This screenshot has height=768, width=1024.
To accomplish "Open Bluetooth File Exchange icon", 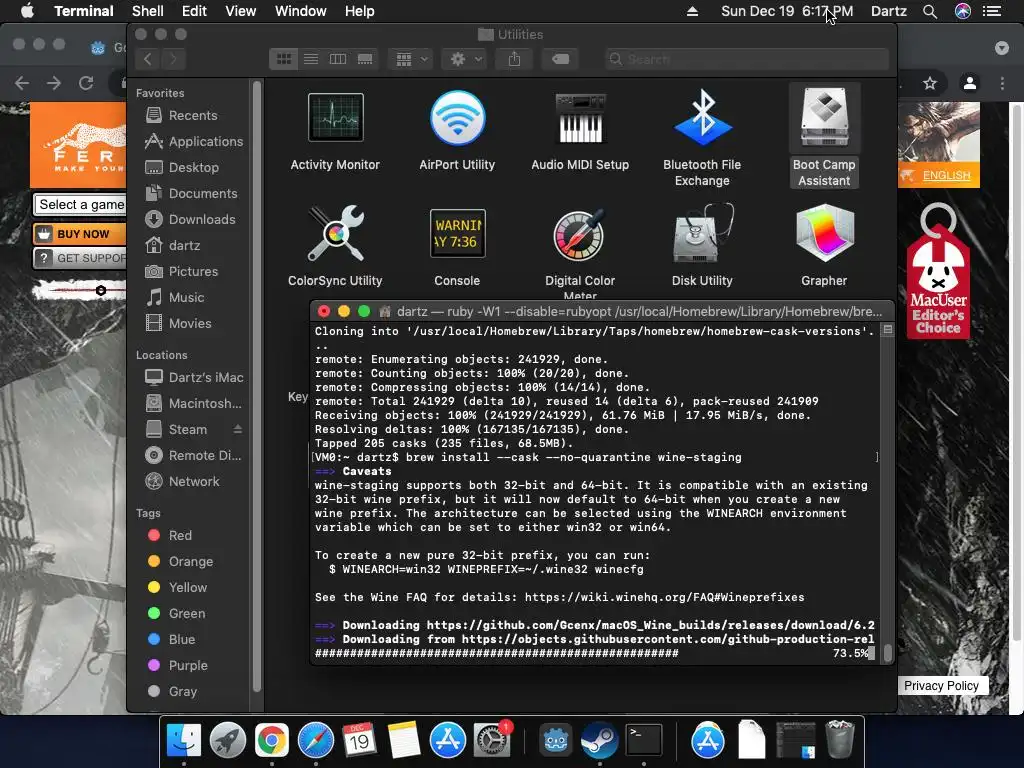I will 702,118.
